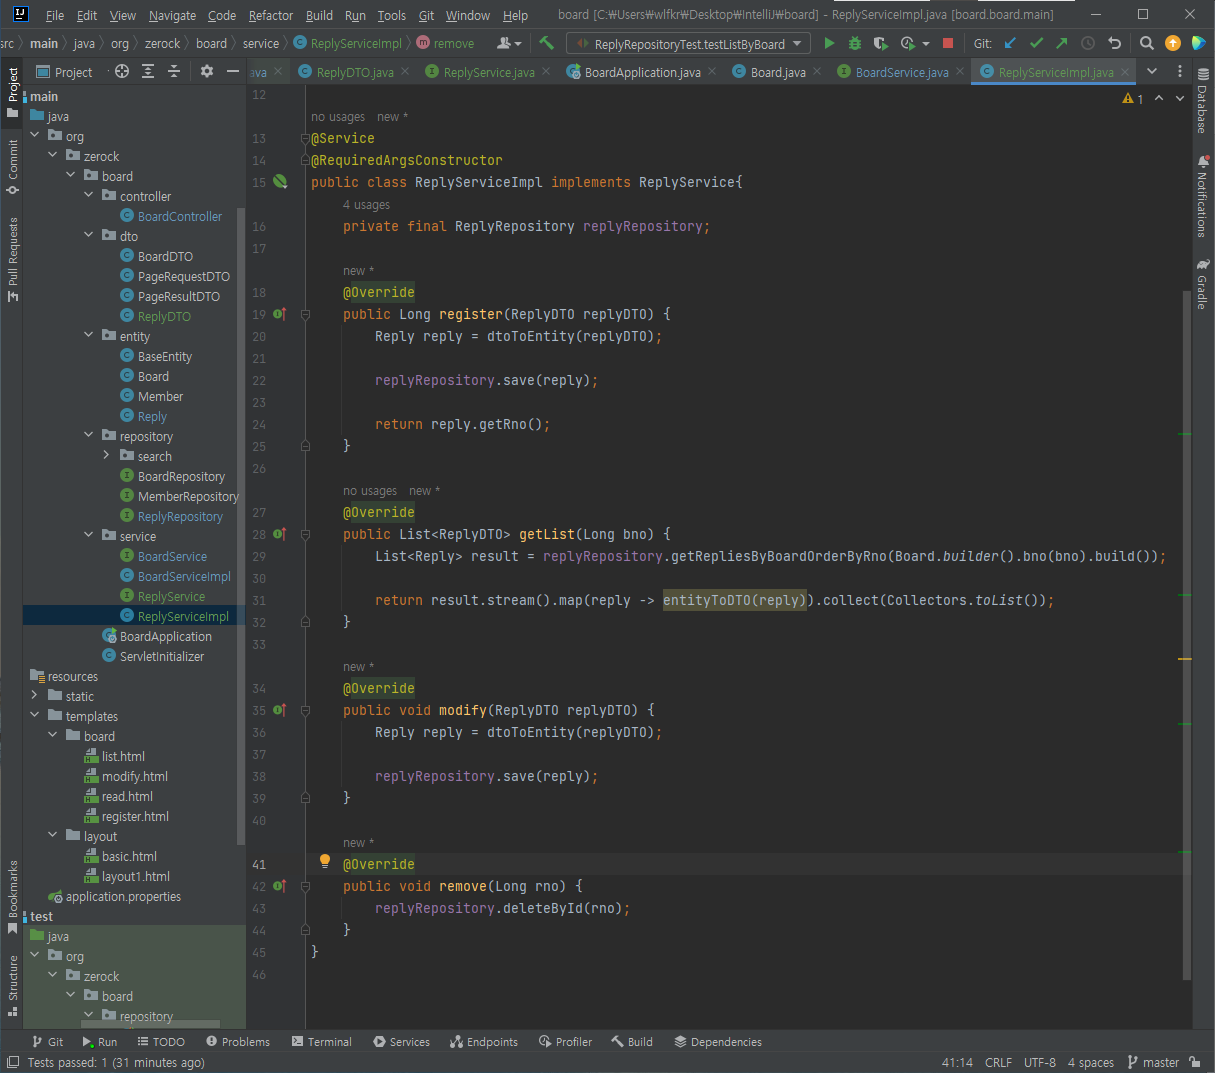Collapse the controller package in tree
Image resolution: width=1215 pixels, height=1073 pixels.
click(x=89, y=196)
